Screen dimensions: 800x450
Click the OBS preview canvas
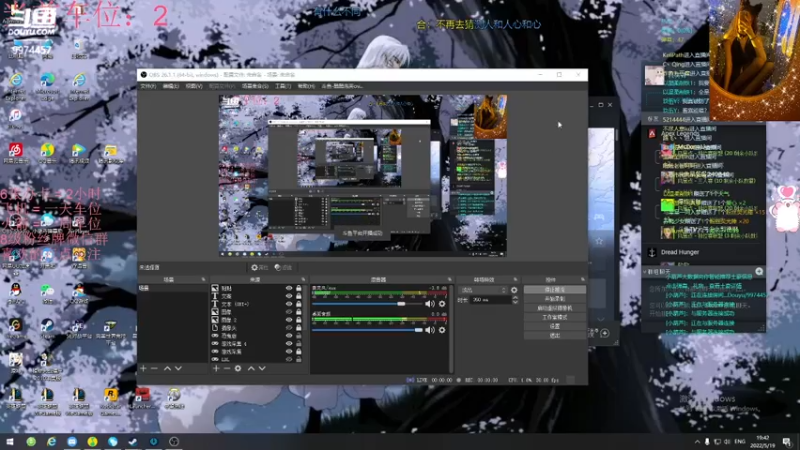click(363, 176)
